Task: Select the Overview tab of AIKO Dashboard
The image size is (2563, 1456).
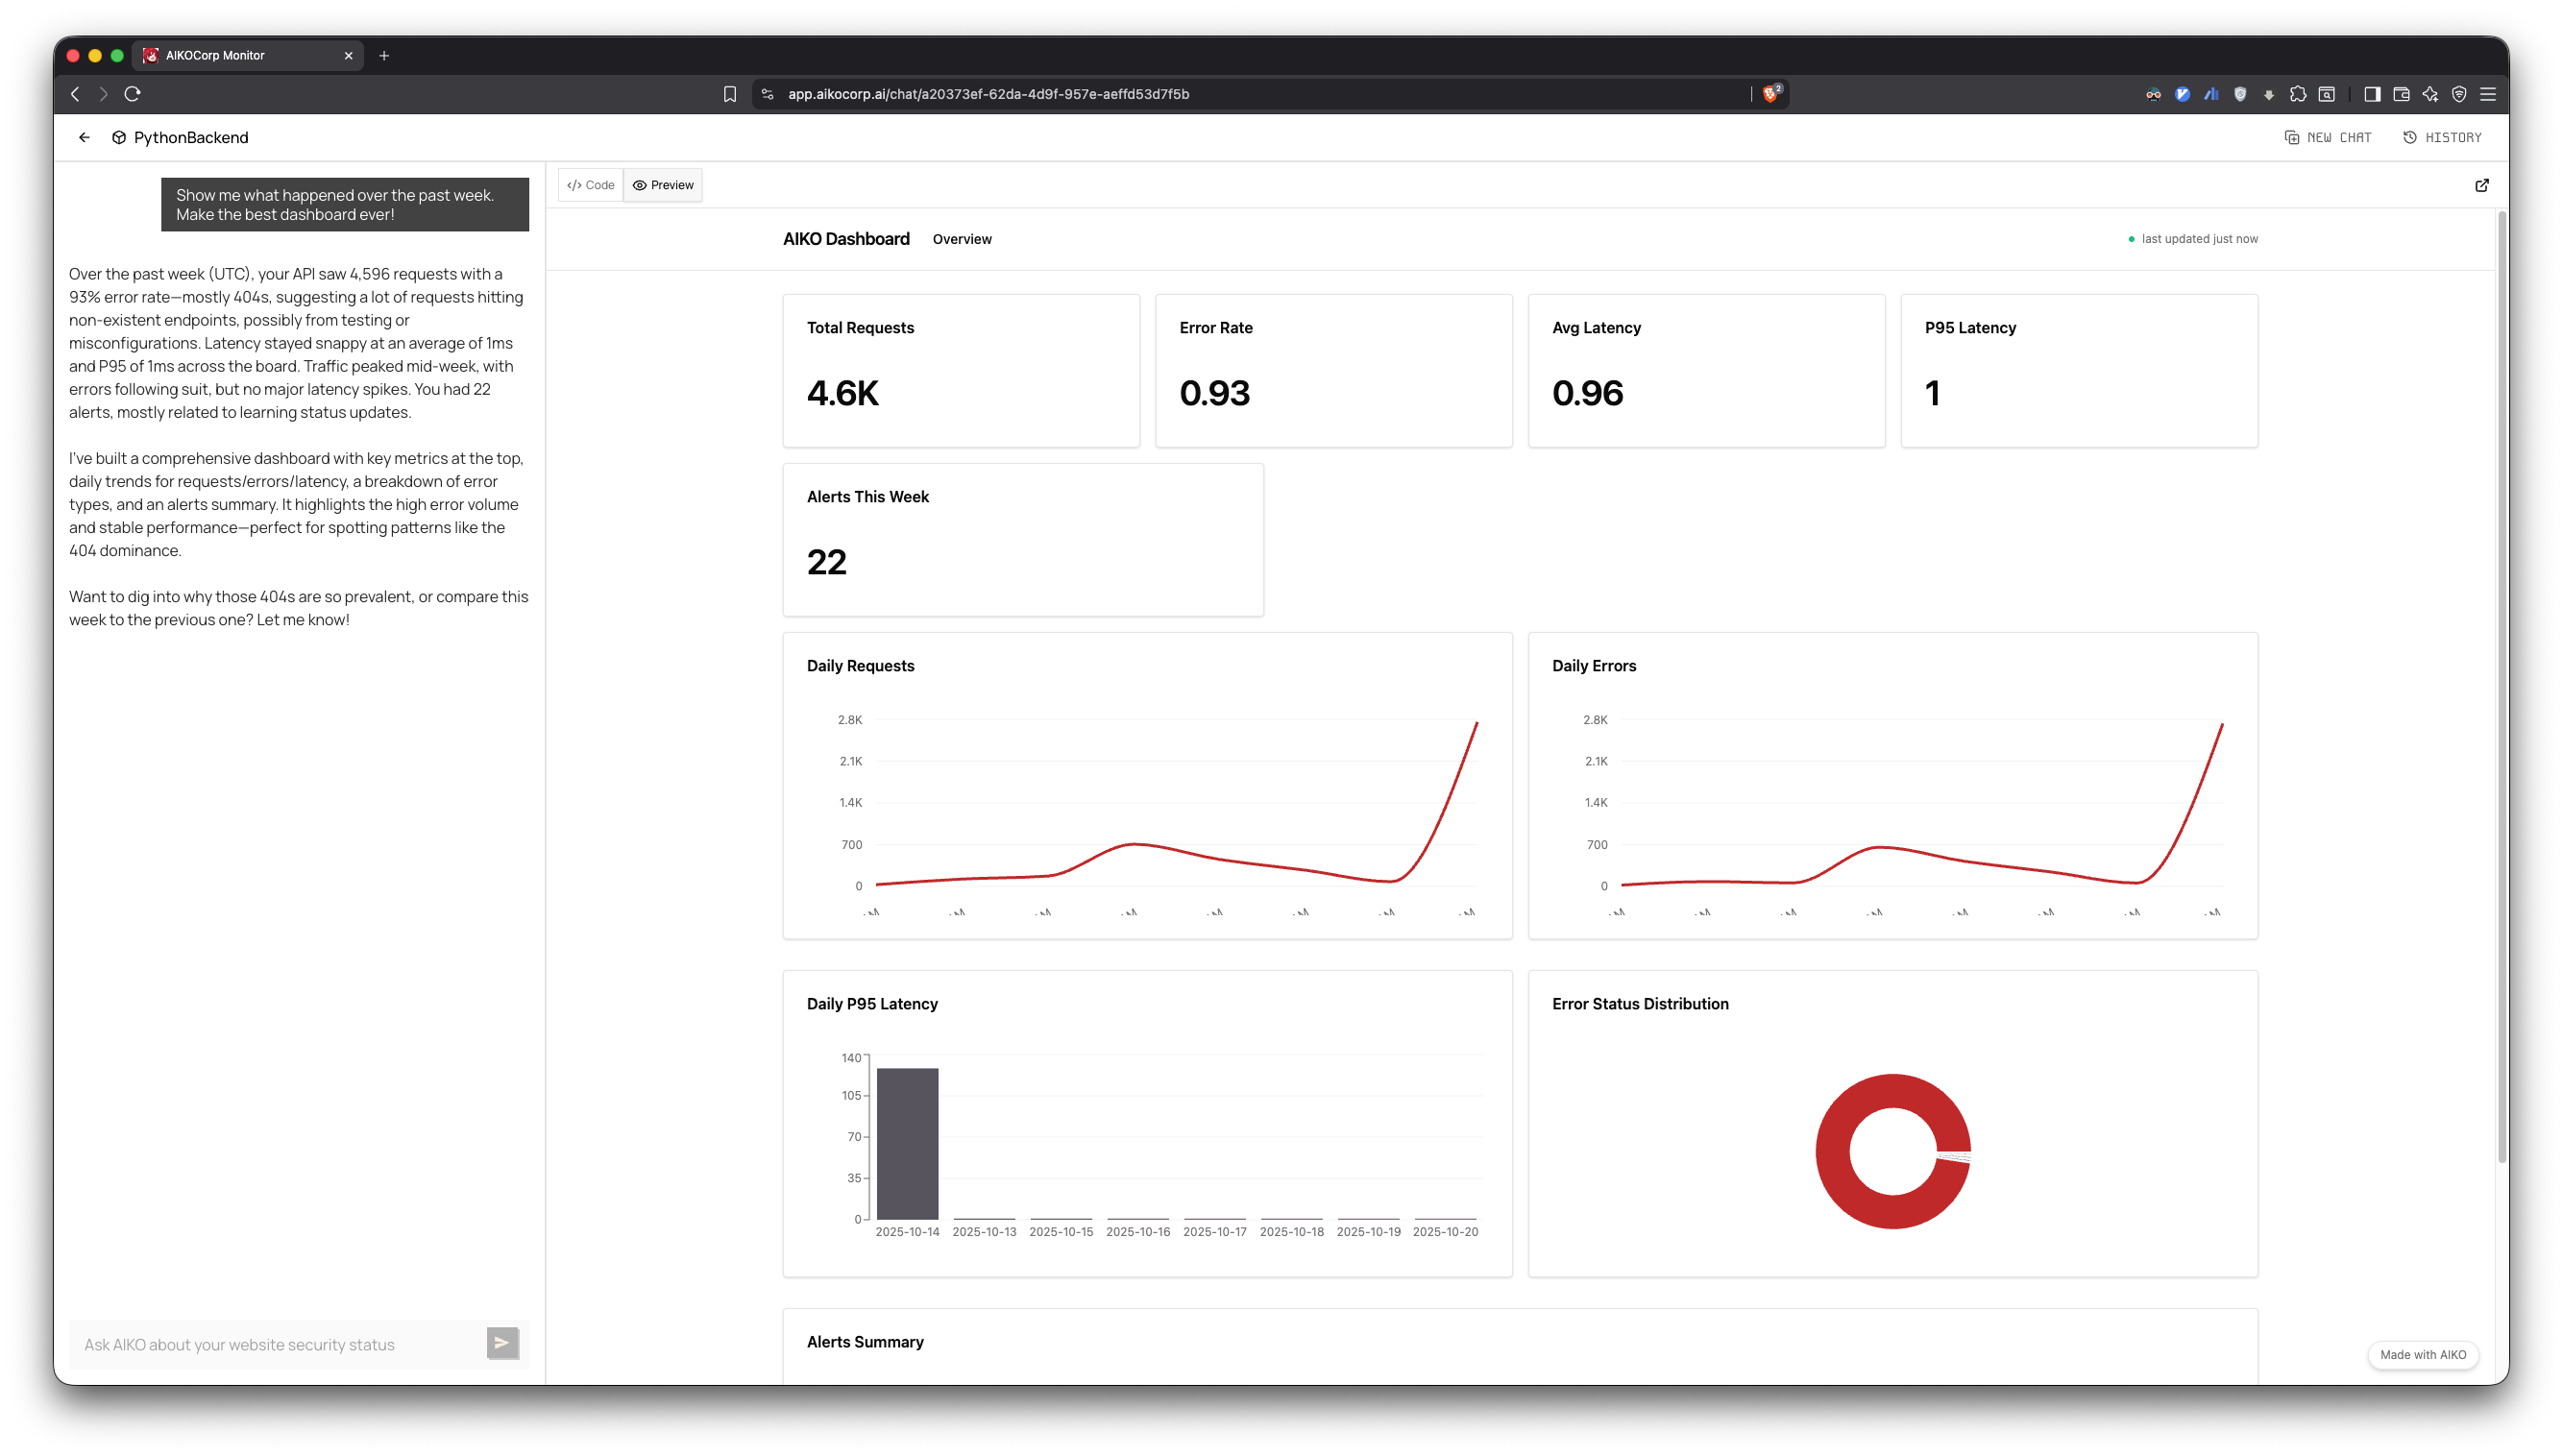Action: (x=961, y=239)
